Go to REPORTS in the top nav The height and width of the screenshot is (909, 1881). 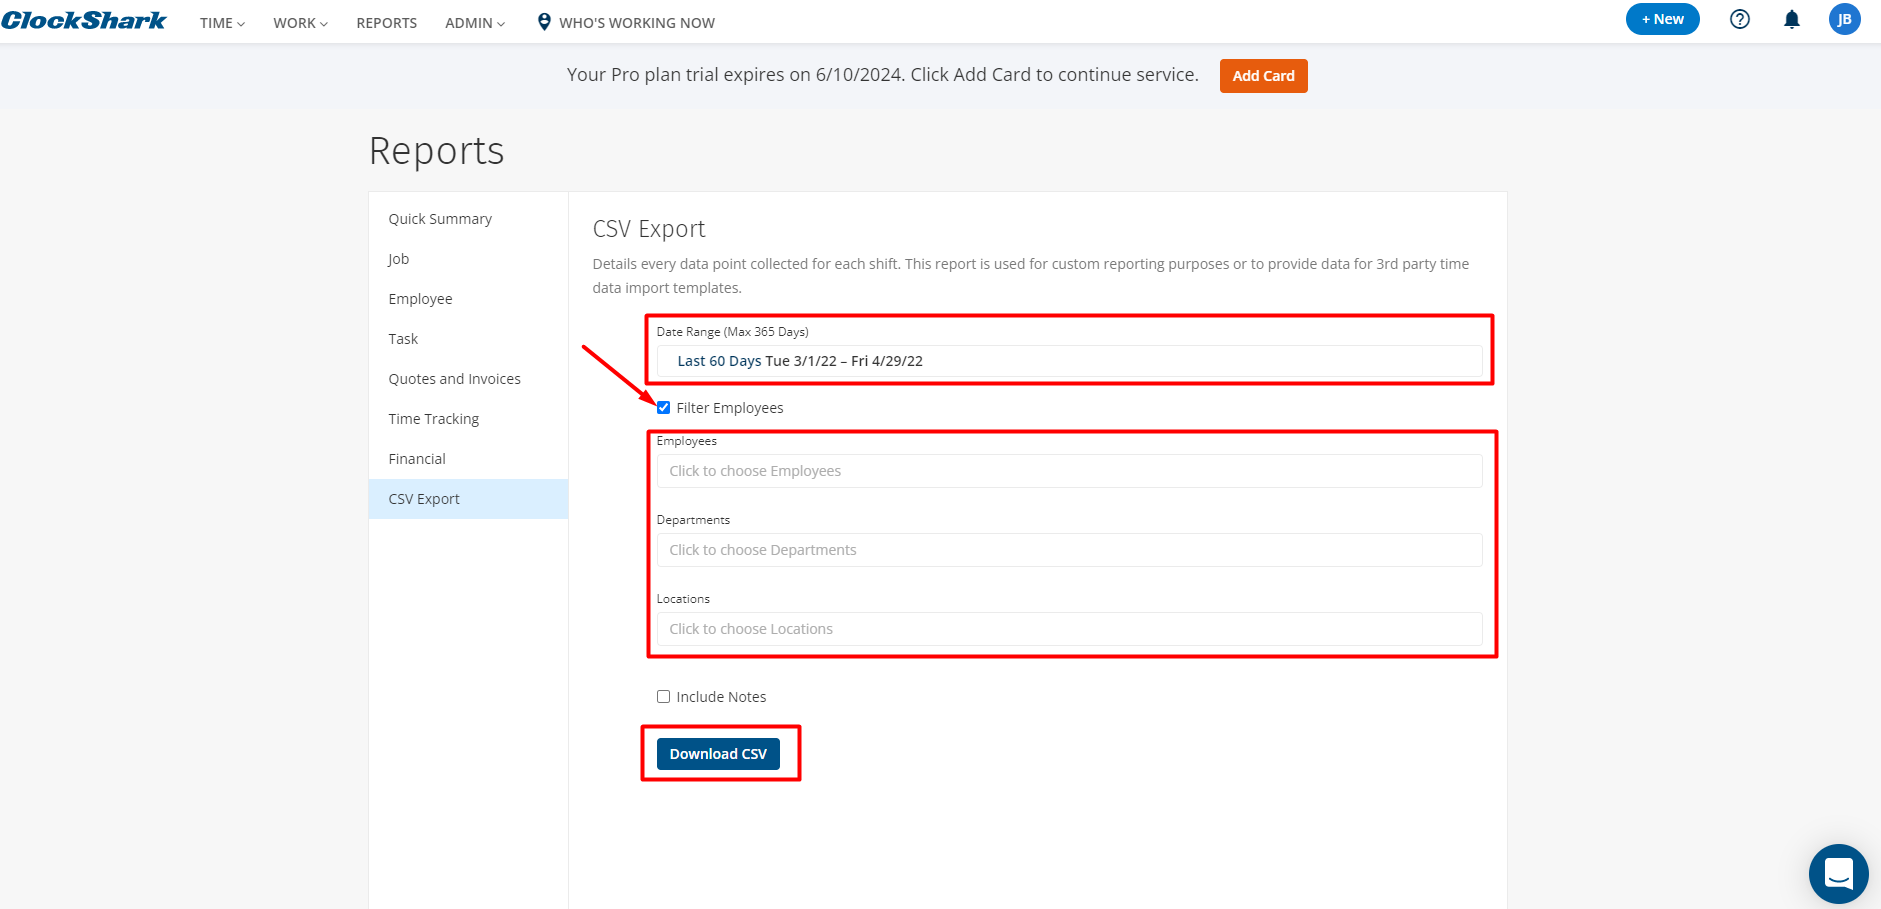pos(386,23)
